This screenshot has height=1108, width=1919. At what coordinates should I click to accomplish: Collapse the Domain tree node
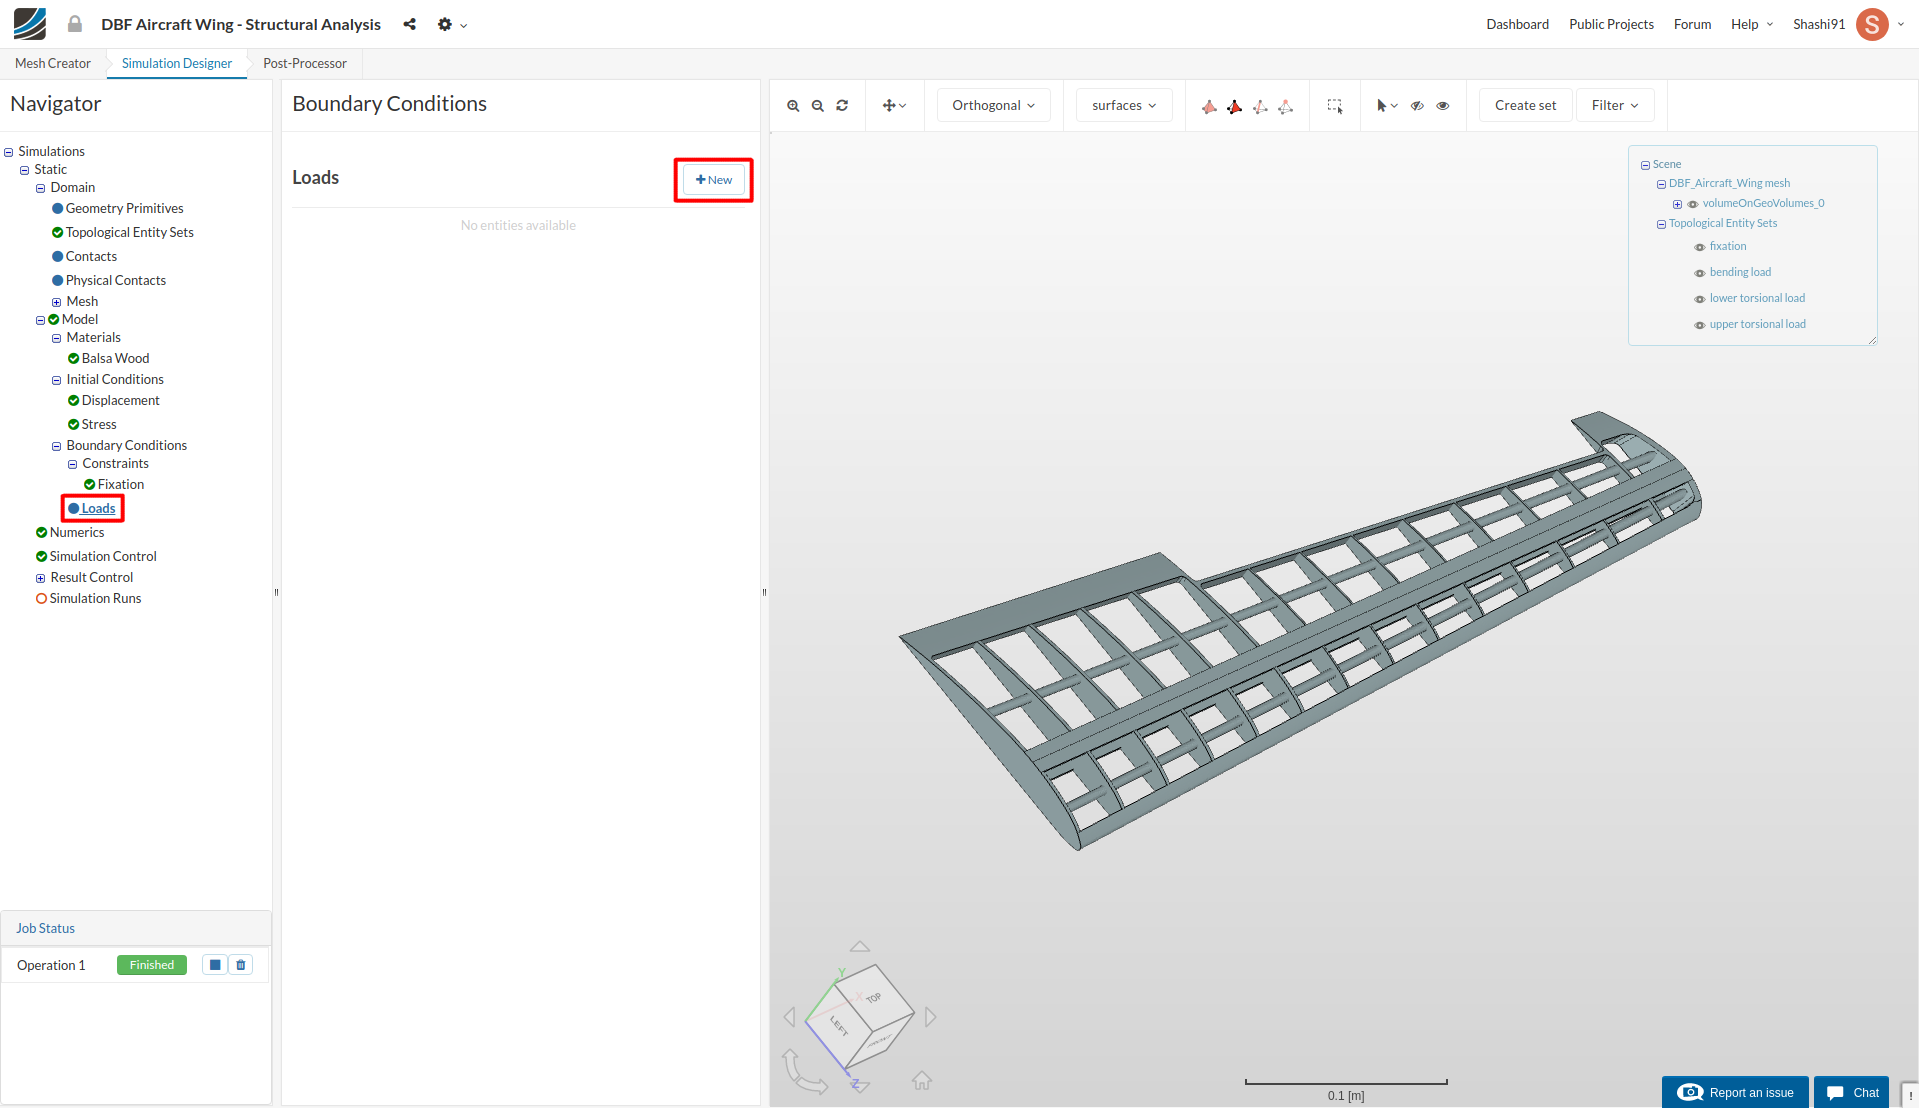coord(41,188)
